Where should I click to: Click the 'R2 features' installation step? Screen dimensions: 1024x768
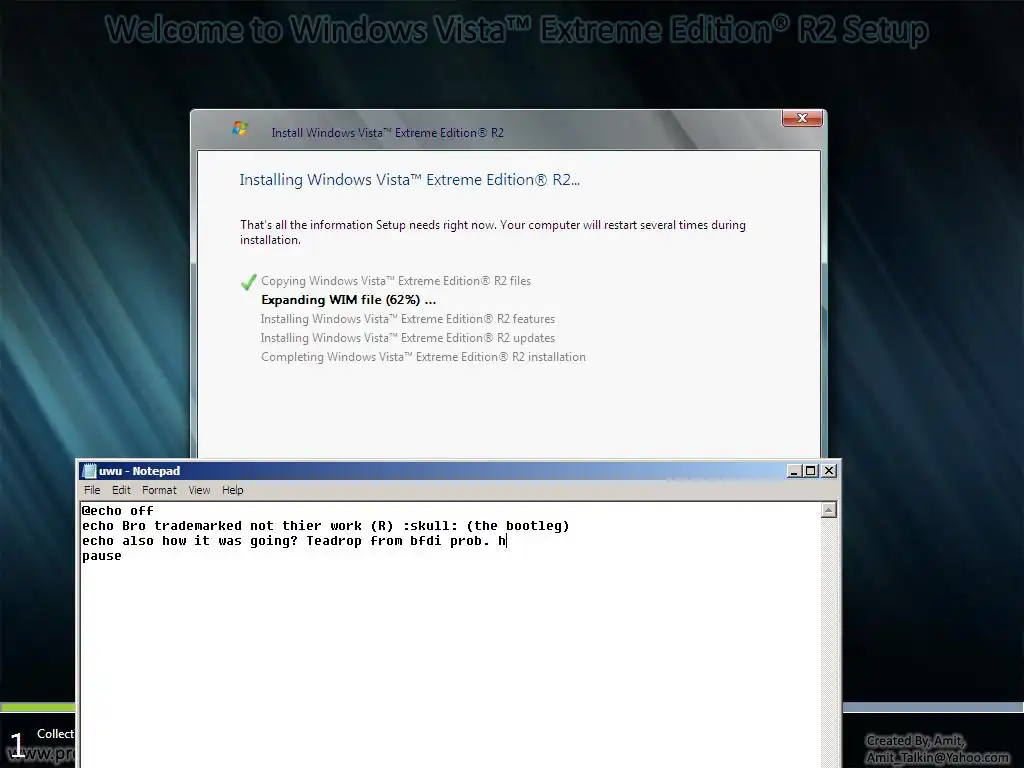[x=408, y=319]
